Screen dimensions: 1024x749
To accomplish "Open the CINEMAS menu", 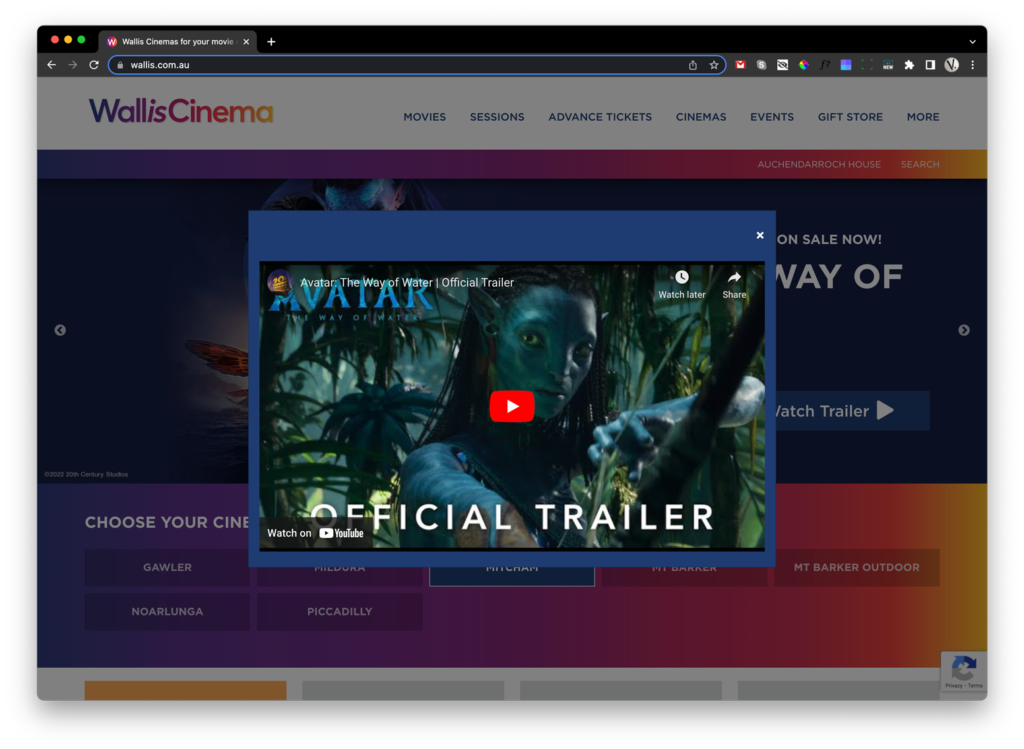I will (x=701, y=117).
